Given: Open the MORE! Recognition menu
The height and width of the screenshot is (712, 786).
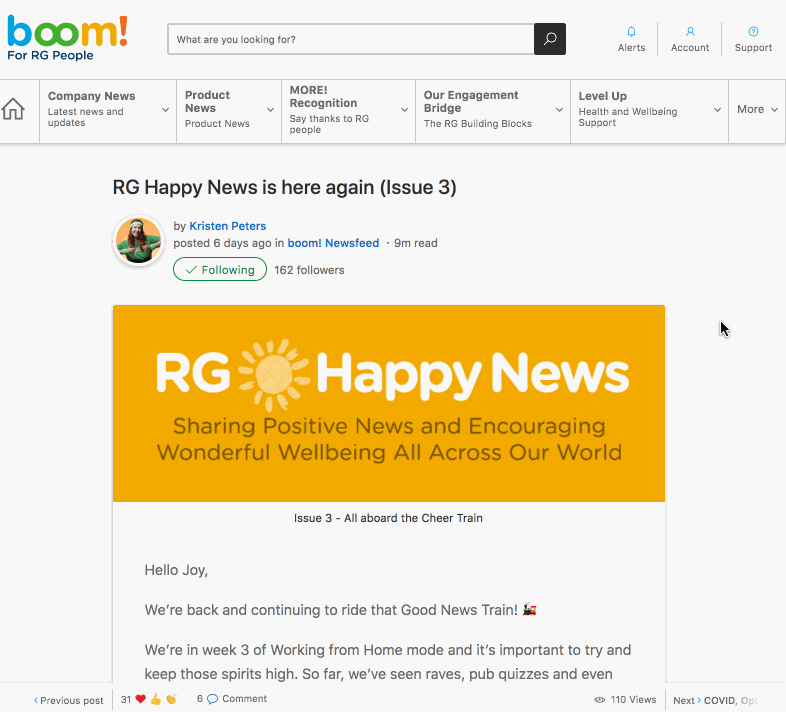Looking at the screenshot, I should click(x=348, y=110).
